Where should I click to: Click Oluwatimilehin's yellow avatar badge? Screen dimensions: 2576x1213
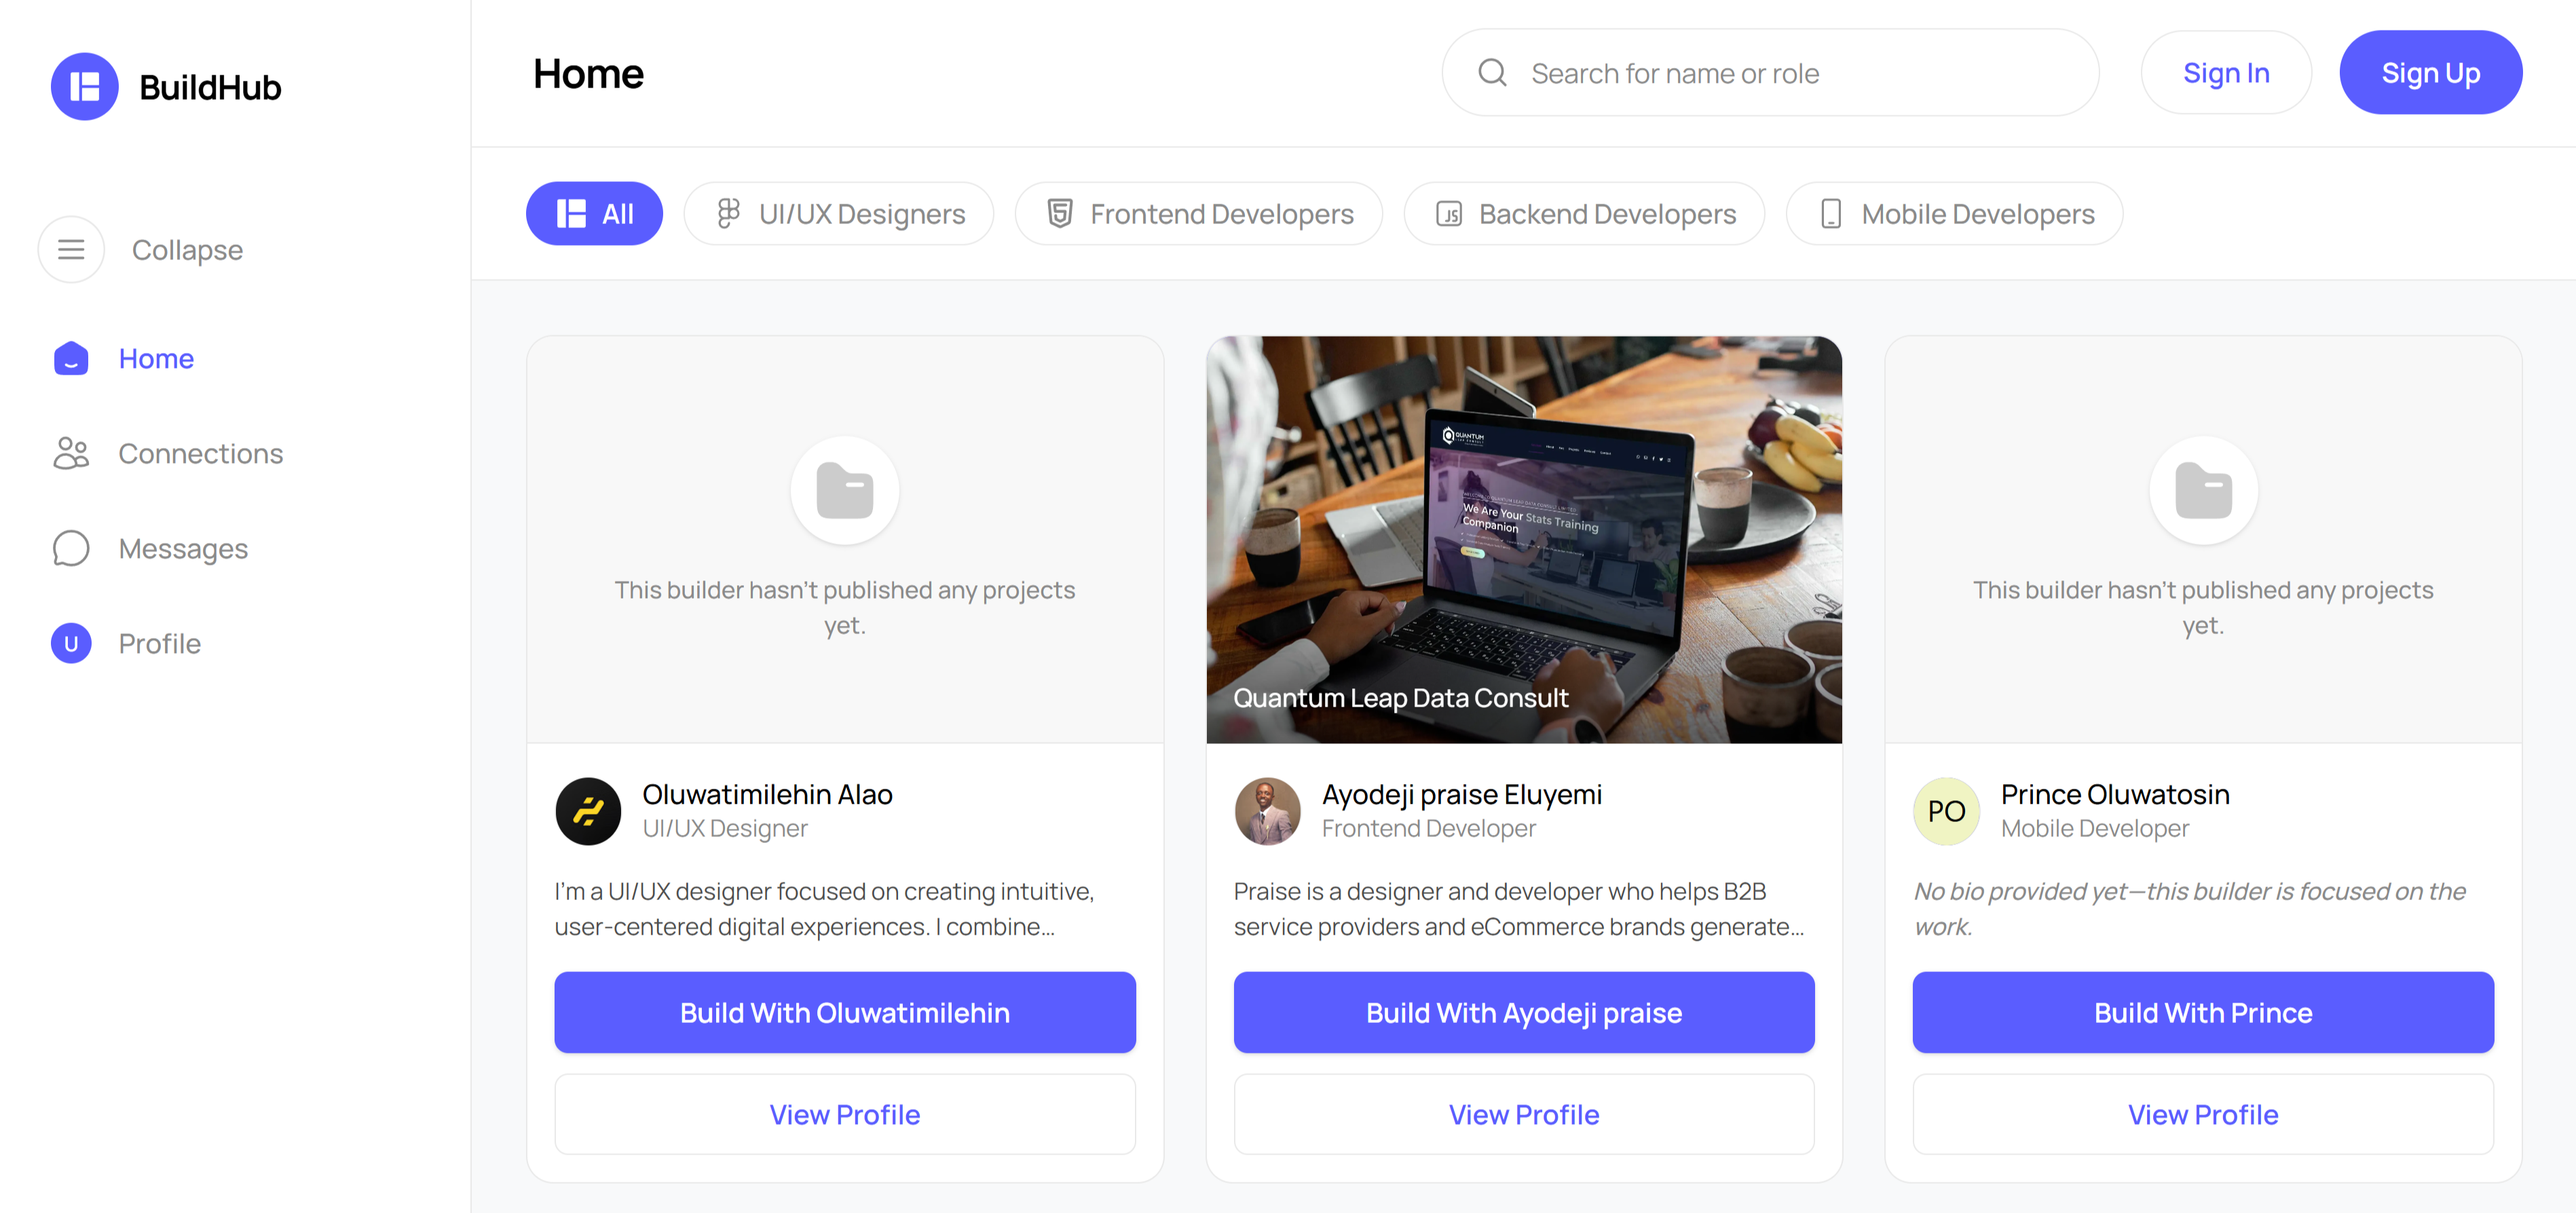589,811
